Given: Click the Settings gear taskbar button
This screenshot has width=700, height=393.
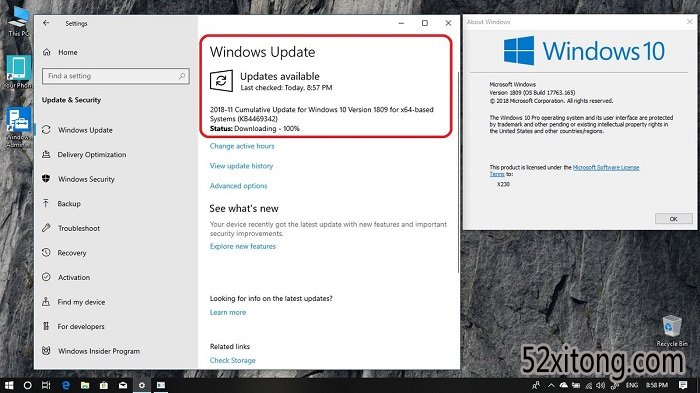Looking at the screenshot, I should coord(142,385).
